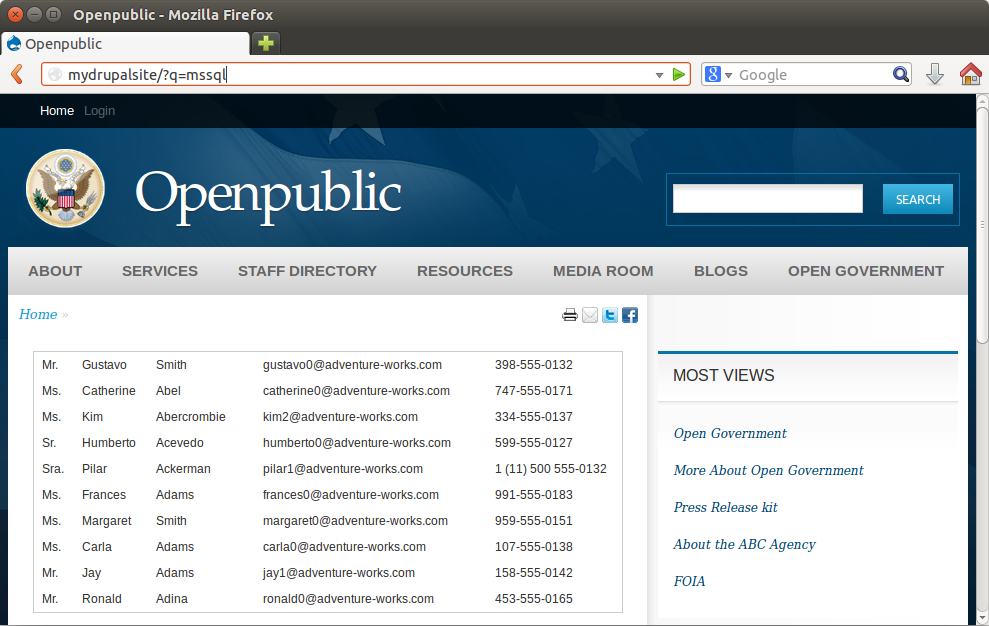Go to Firefox Home page icon

(971, 74)
